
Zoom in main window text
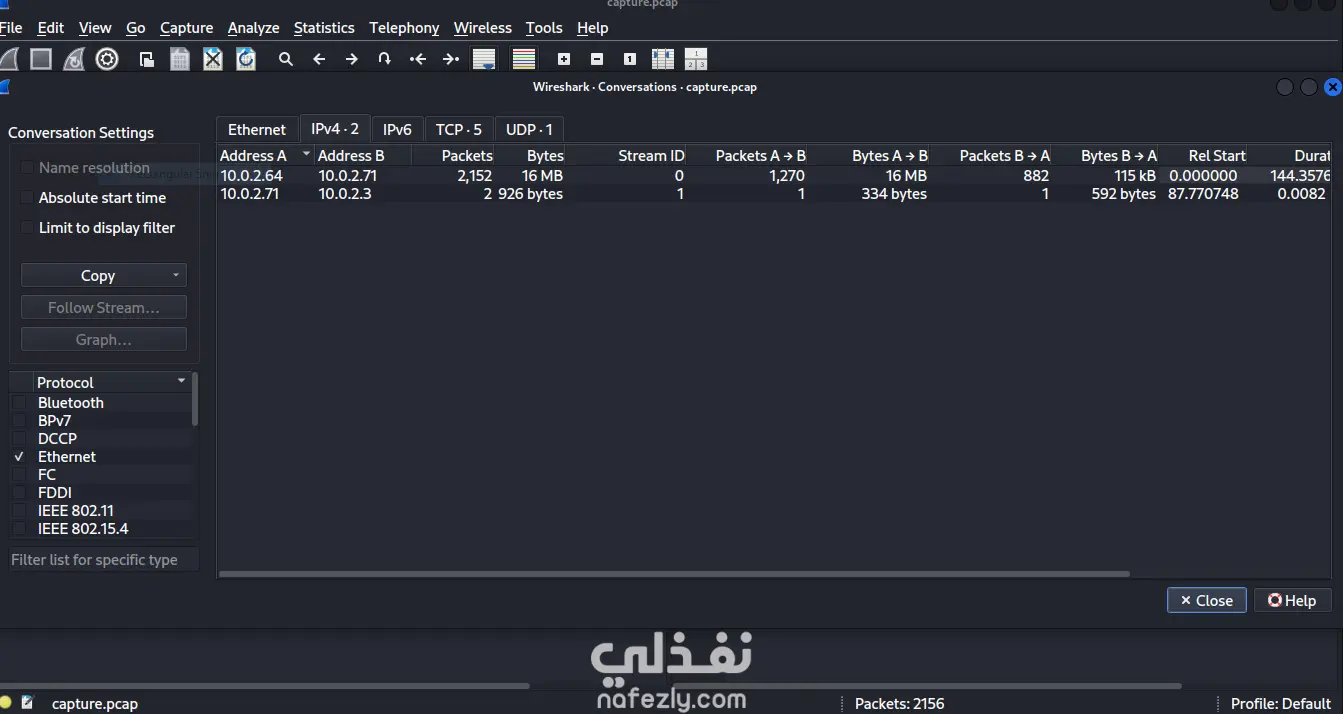click(x=564, y=59)
